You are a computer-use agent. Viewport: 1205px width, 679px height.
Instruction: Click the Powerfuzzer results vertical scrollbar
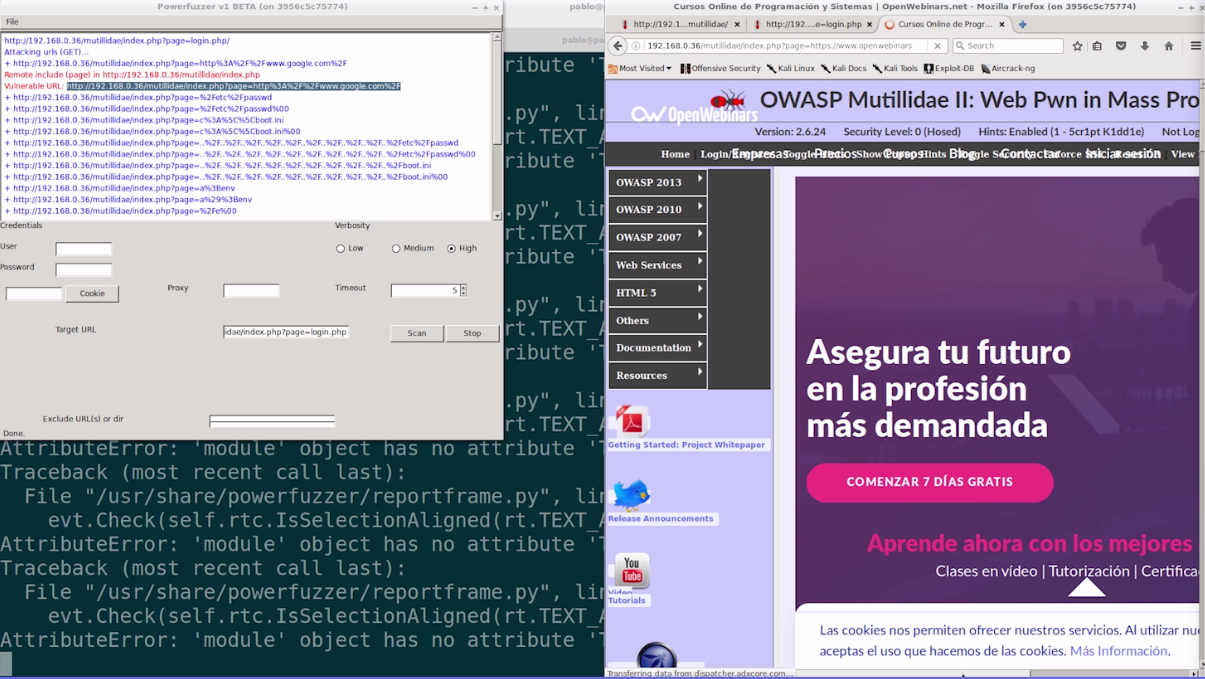(497, 126)
